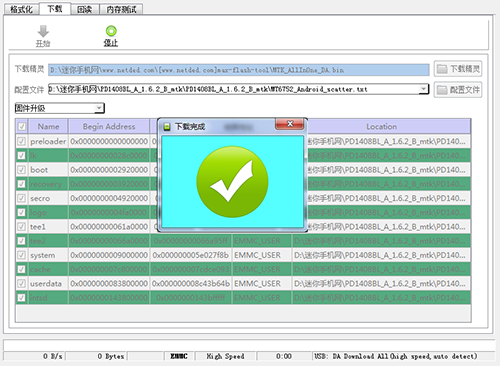The height and width of the screenshot is (366, 500).
Task: Select the boot name cell
Action: 48,170
